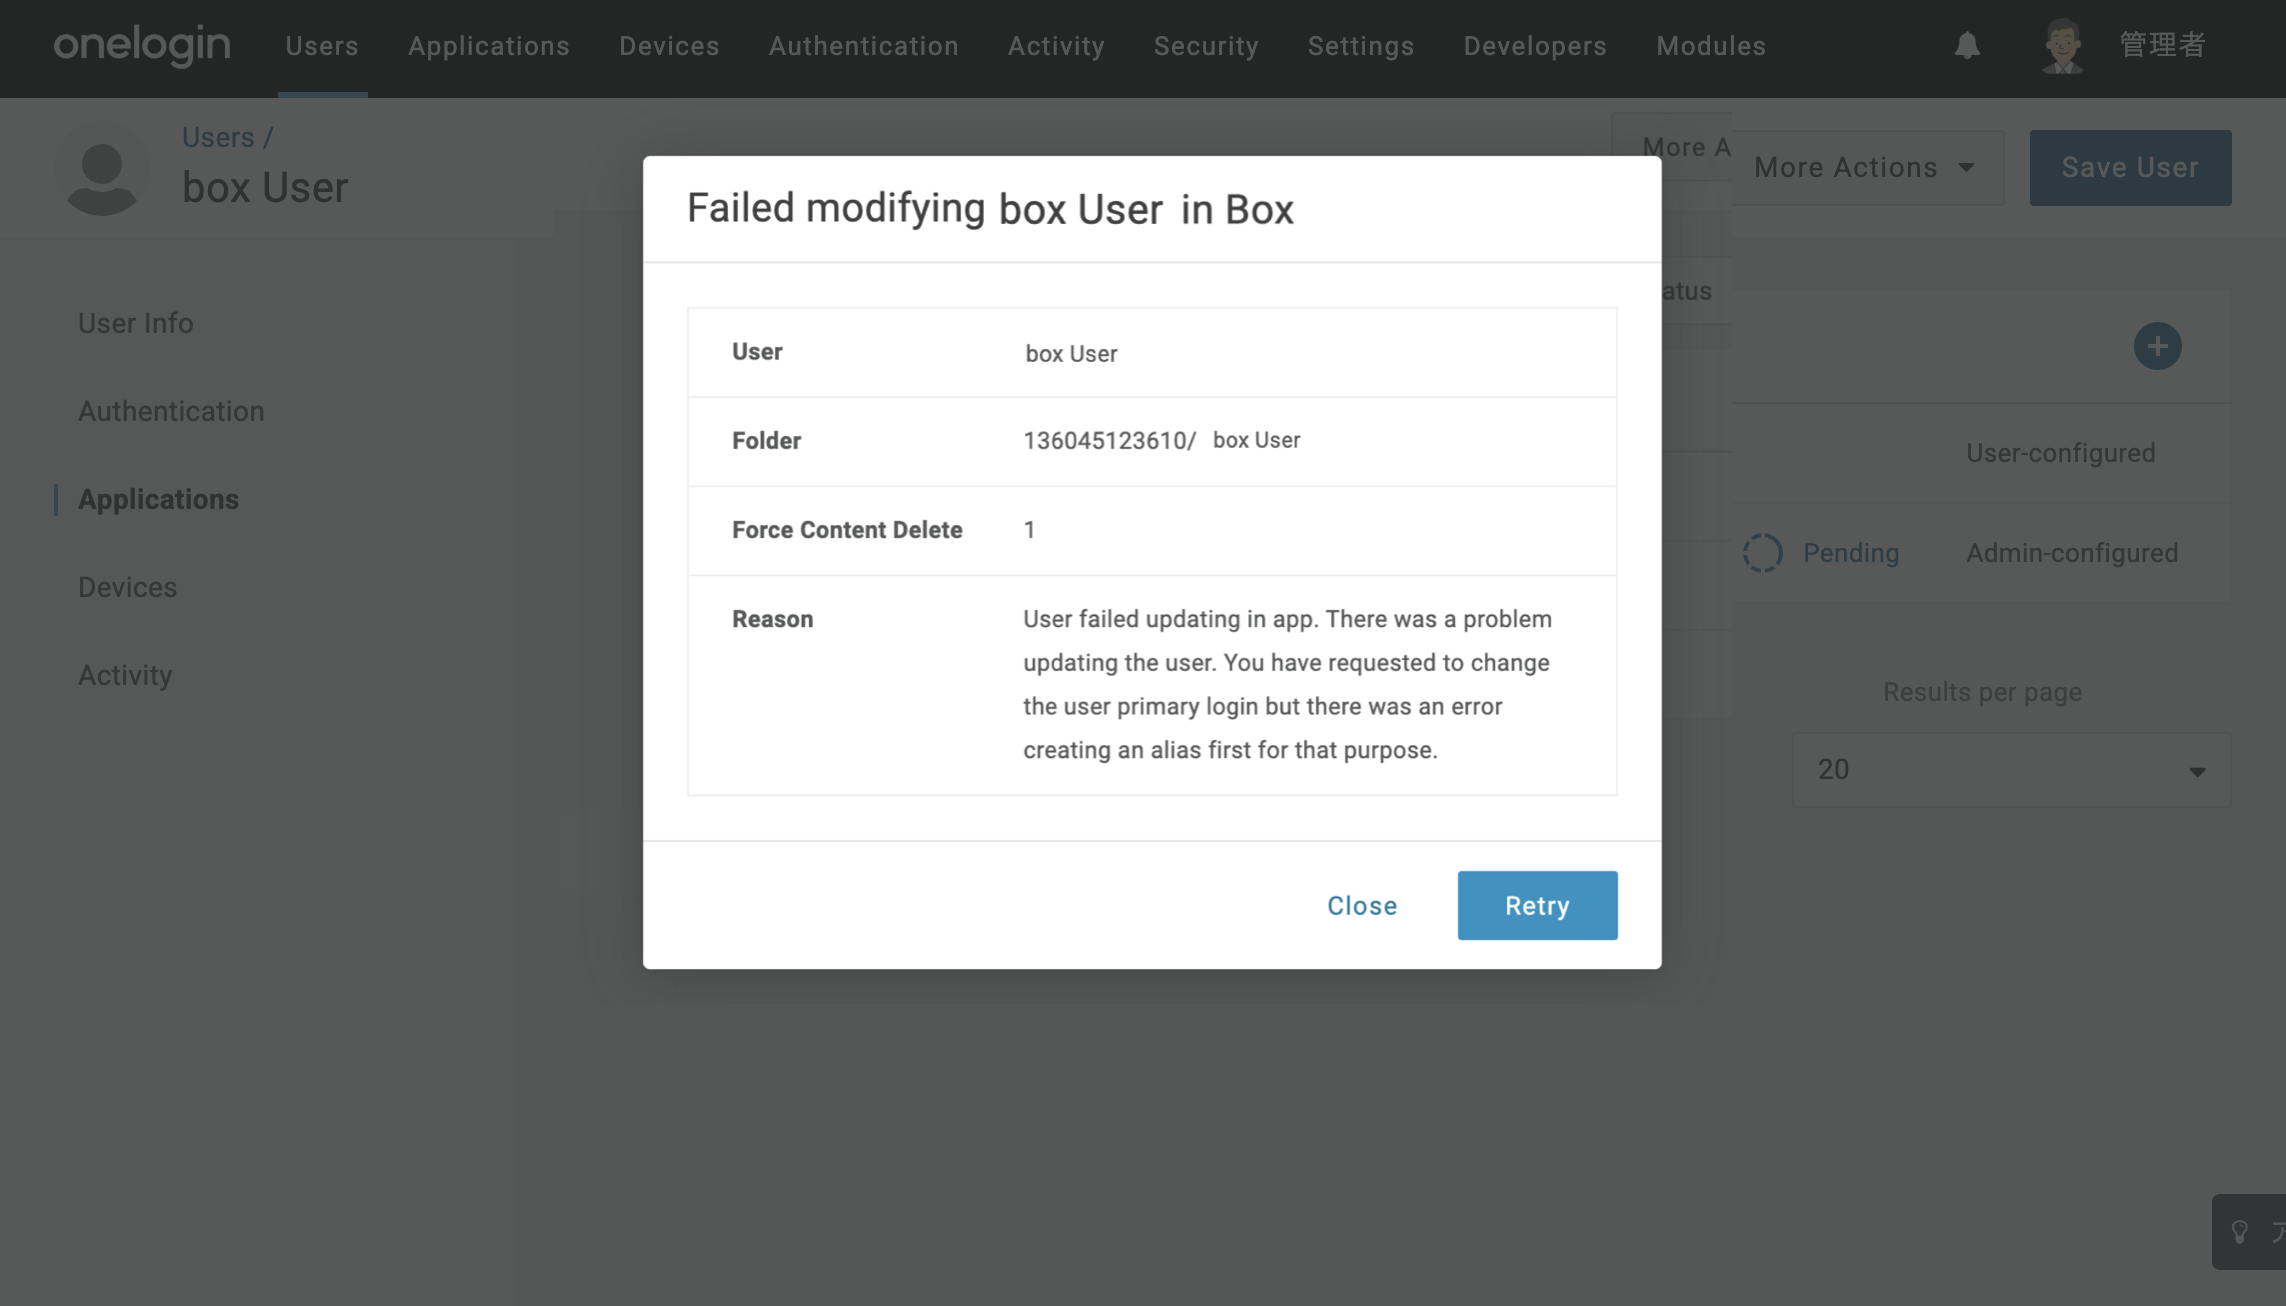Click the Pending status link
2286x1306 pixels.
pyautogui.click(x=1851, y=553)
